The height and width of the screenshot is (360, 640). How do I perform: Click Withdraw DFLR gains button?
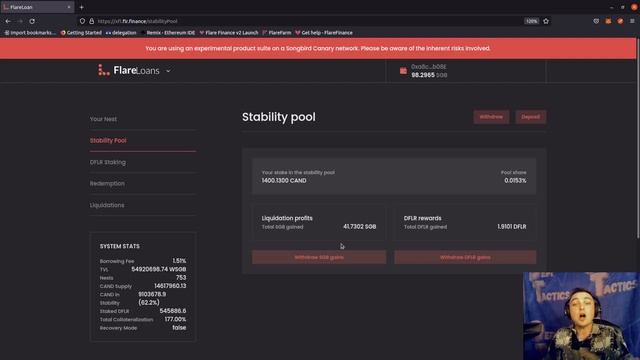(x=465, y=257)
